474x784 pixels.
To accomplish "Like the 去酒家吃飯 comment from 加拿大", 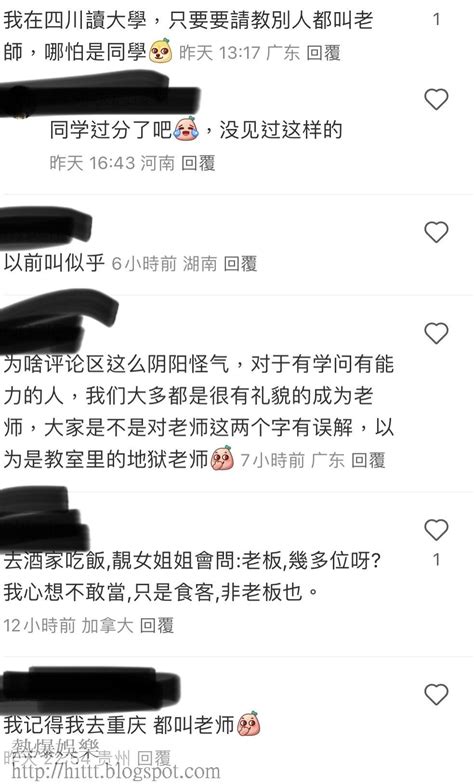I will (436, 530).
